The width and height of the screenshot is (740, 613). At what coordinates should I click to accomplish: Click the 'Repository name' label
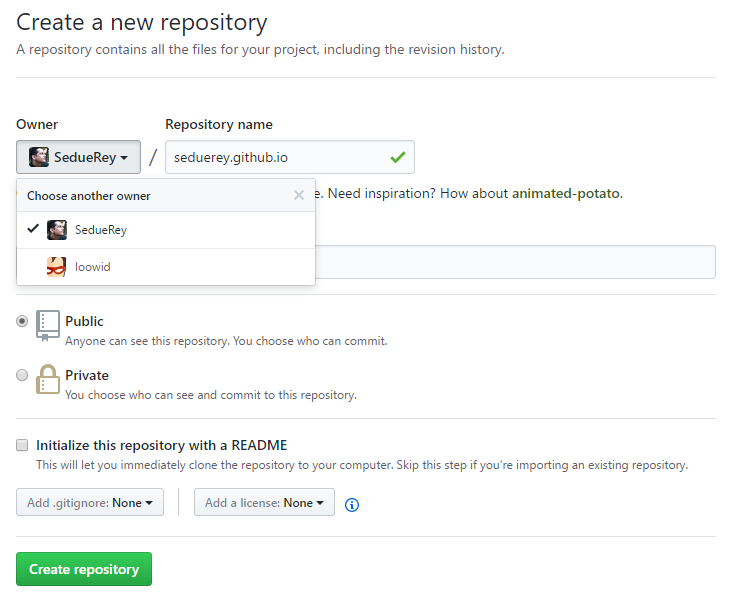219,124
